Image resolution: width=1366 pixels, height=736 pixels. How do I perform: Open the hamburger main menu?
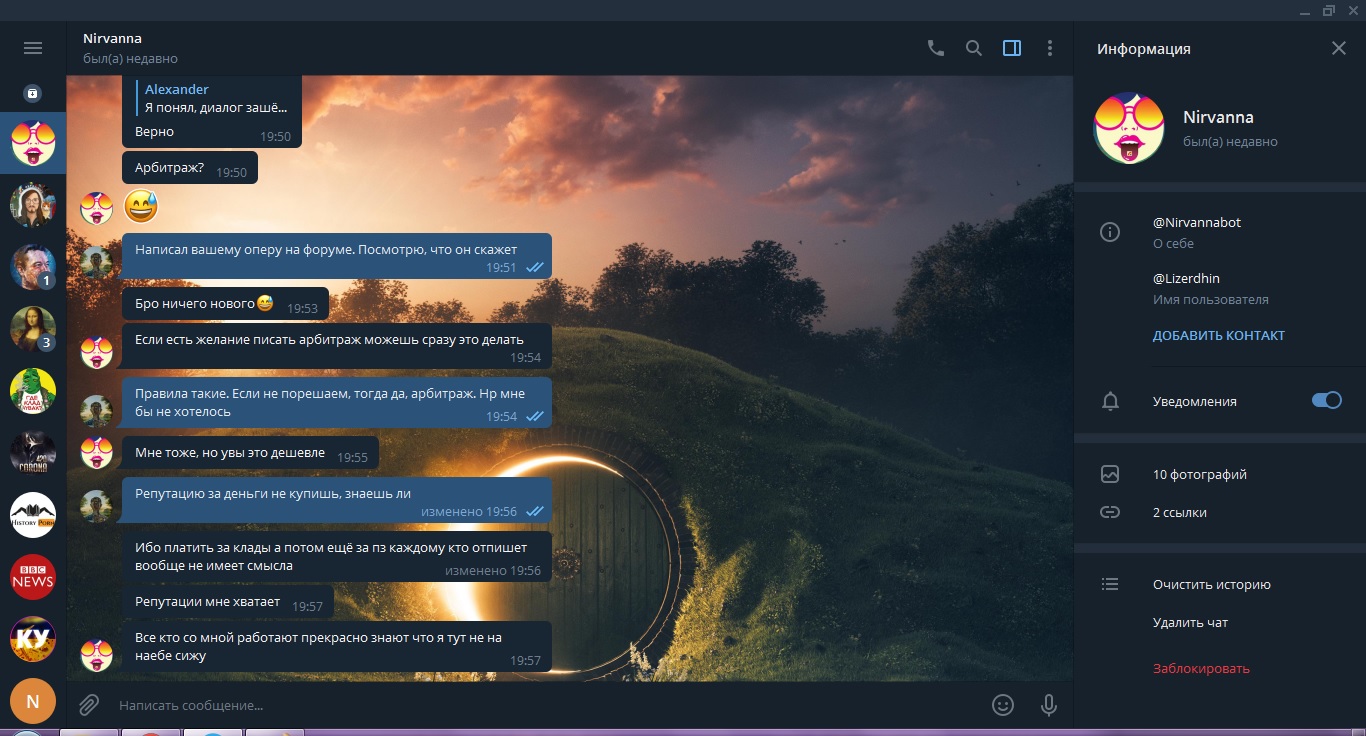pos(33,48)
